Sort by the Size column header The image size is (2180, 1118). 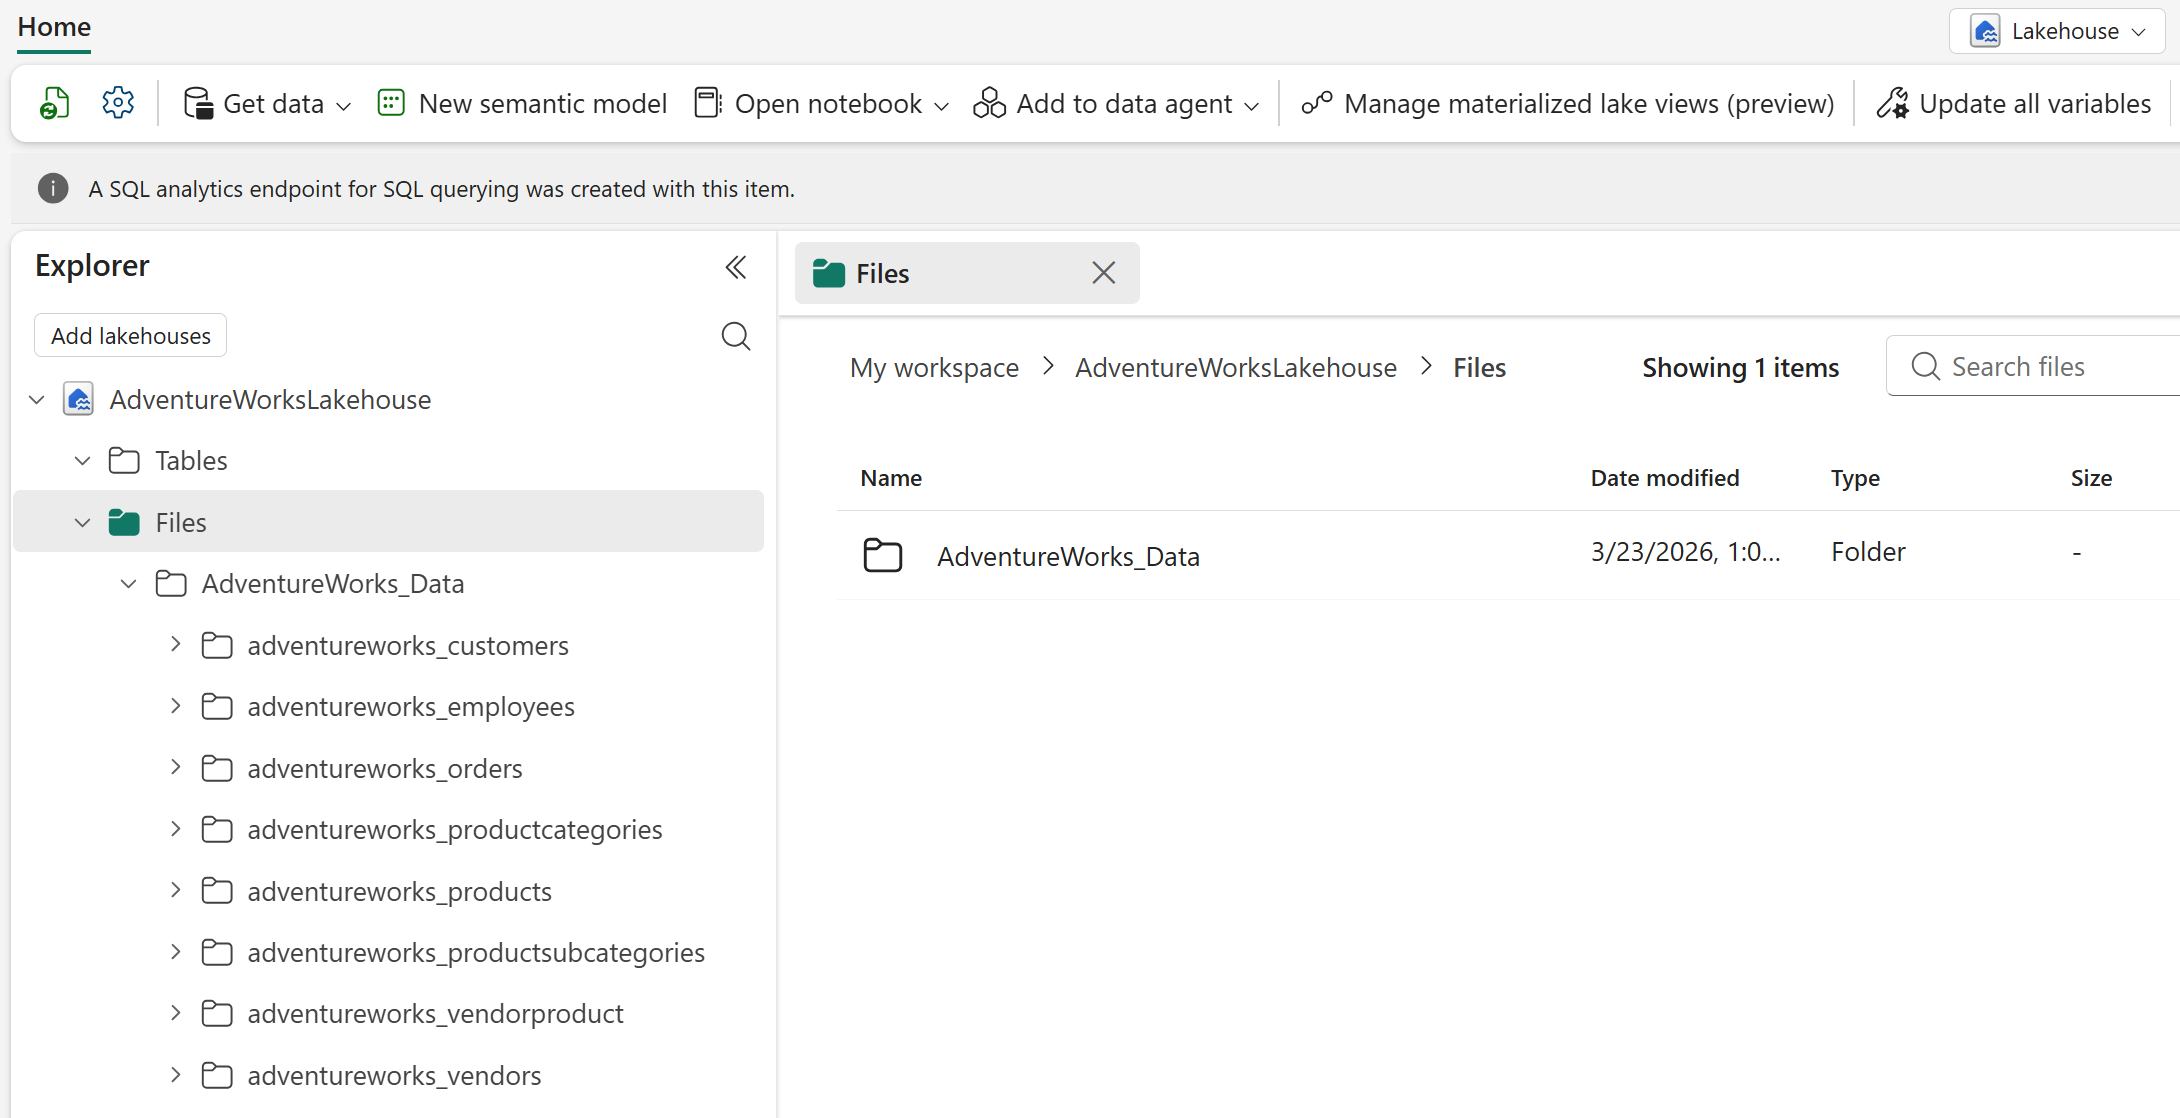pos(2091,478)
